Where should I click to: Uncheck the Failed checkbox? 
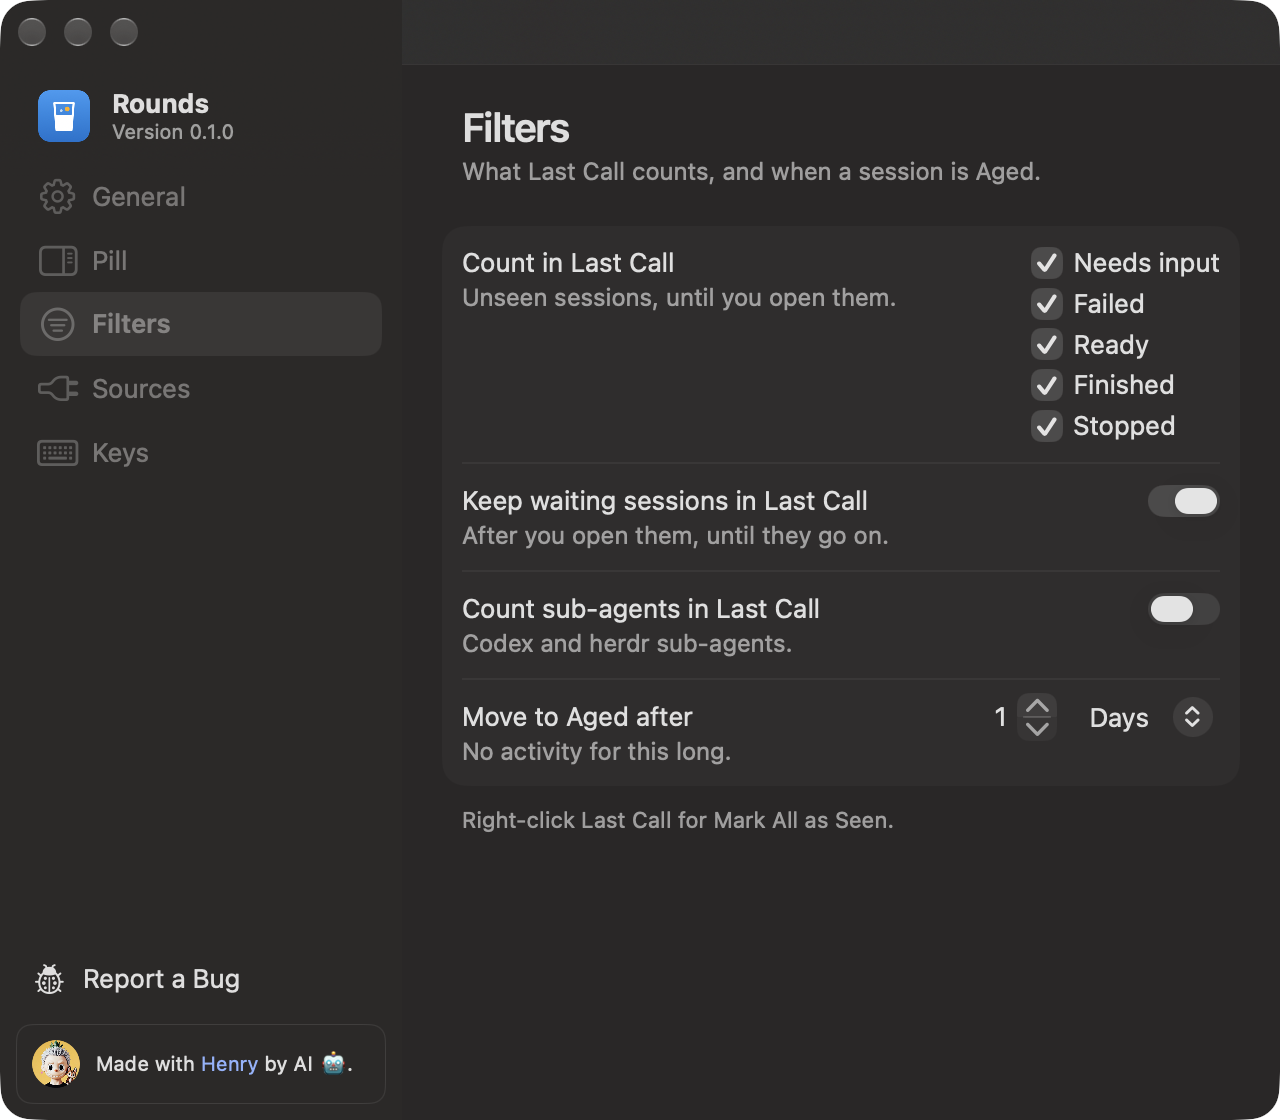click(x=1047, y=304)
